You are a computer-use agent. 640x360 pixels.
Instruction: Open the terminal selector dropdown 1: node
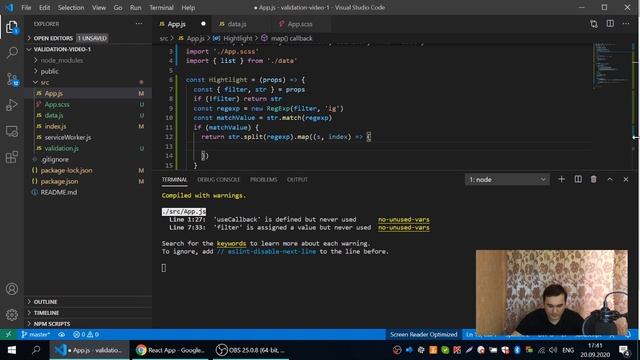coord(507,180)
